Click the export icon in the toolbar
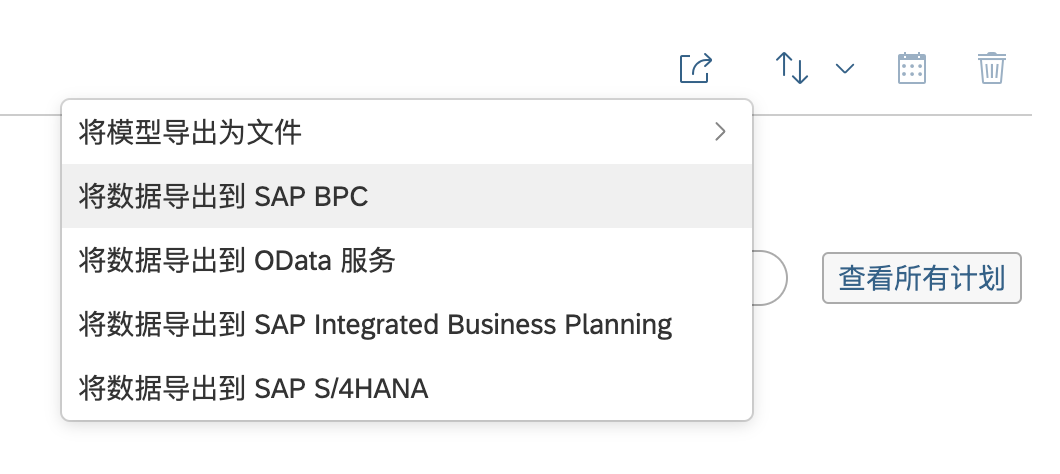1060x474 pixels. pyautogui.click(x=695, y=68)
